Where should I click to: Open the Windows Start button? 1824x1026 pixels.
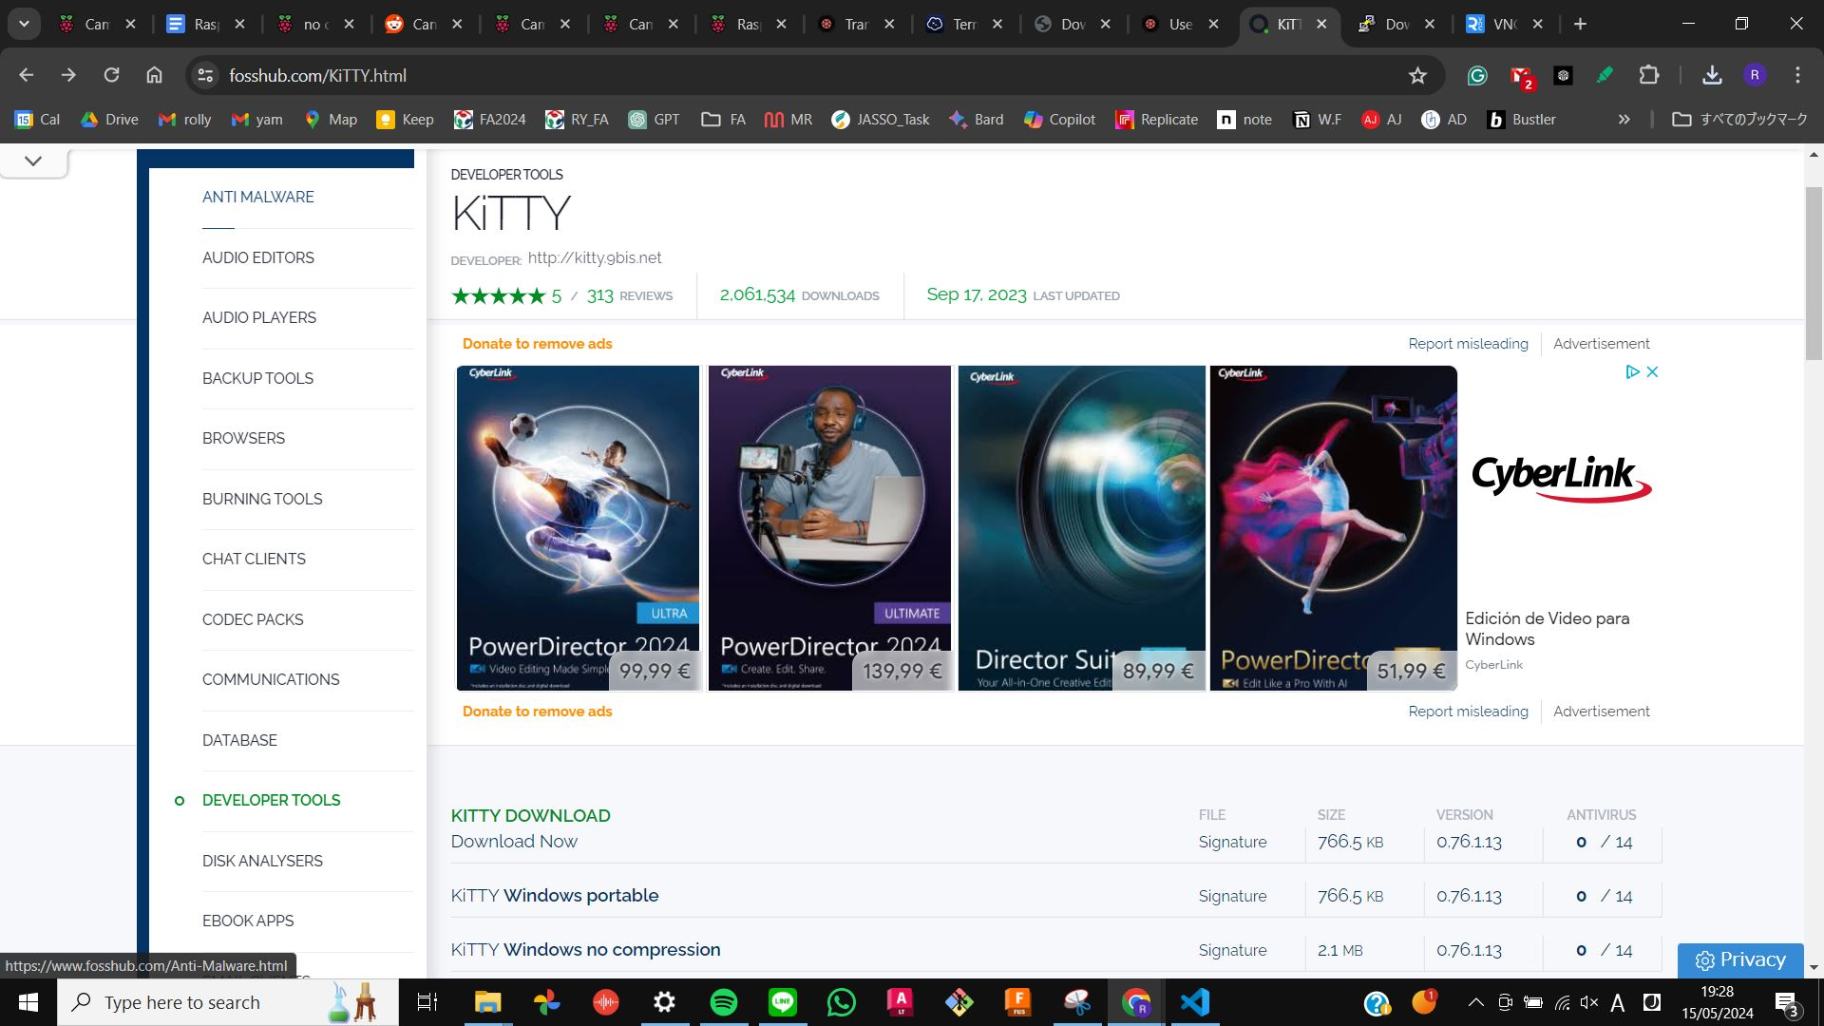point(28,1002)
